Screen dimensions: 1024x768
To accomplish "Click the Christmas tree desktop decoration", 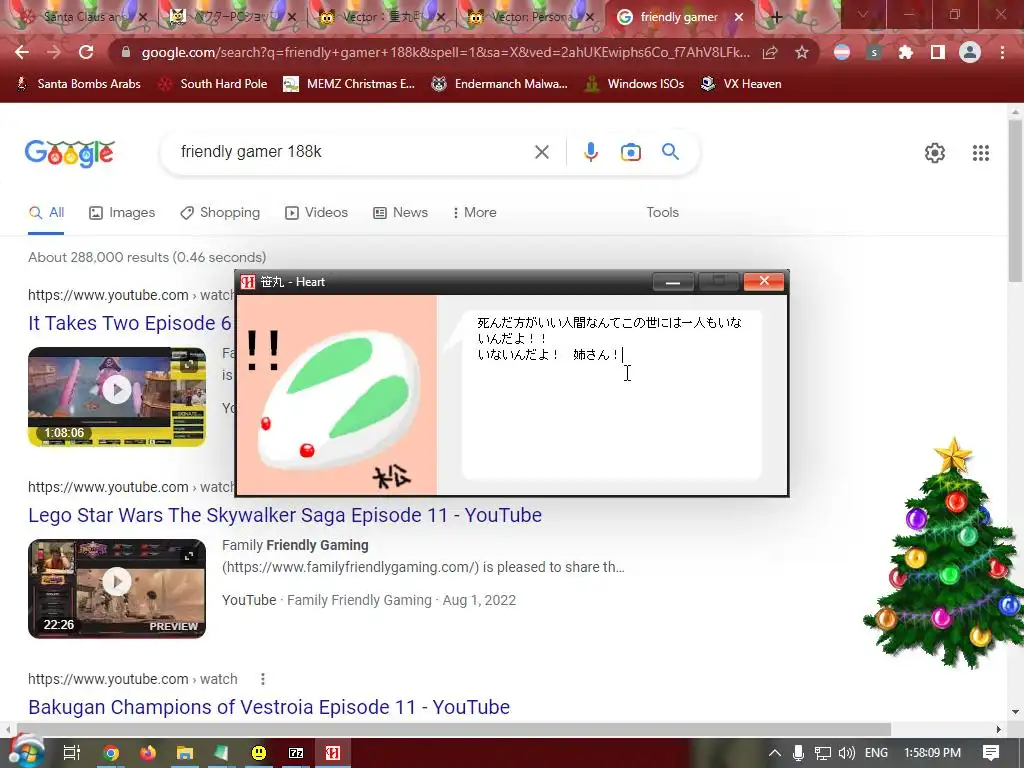I will (x=944, y=554).
